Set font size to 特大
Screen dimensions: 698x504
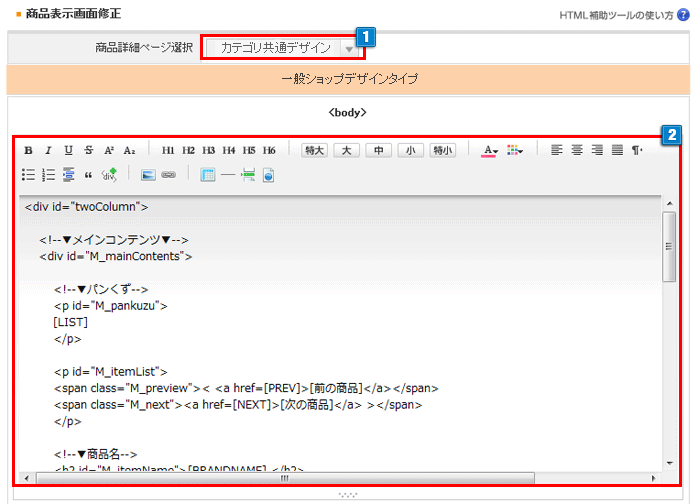[x=314, y=150]
